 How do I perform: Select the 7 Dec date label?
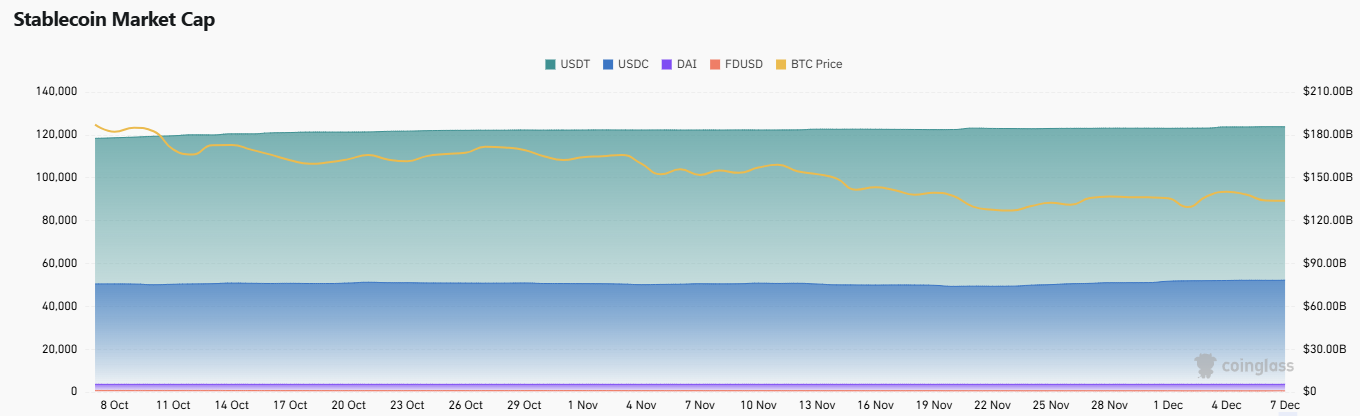1284,405
